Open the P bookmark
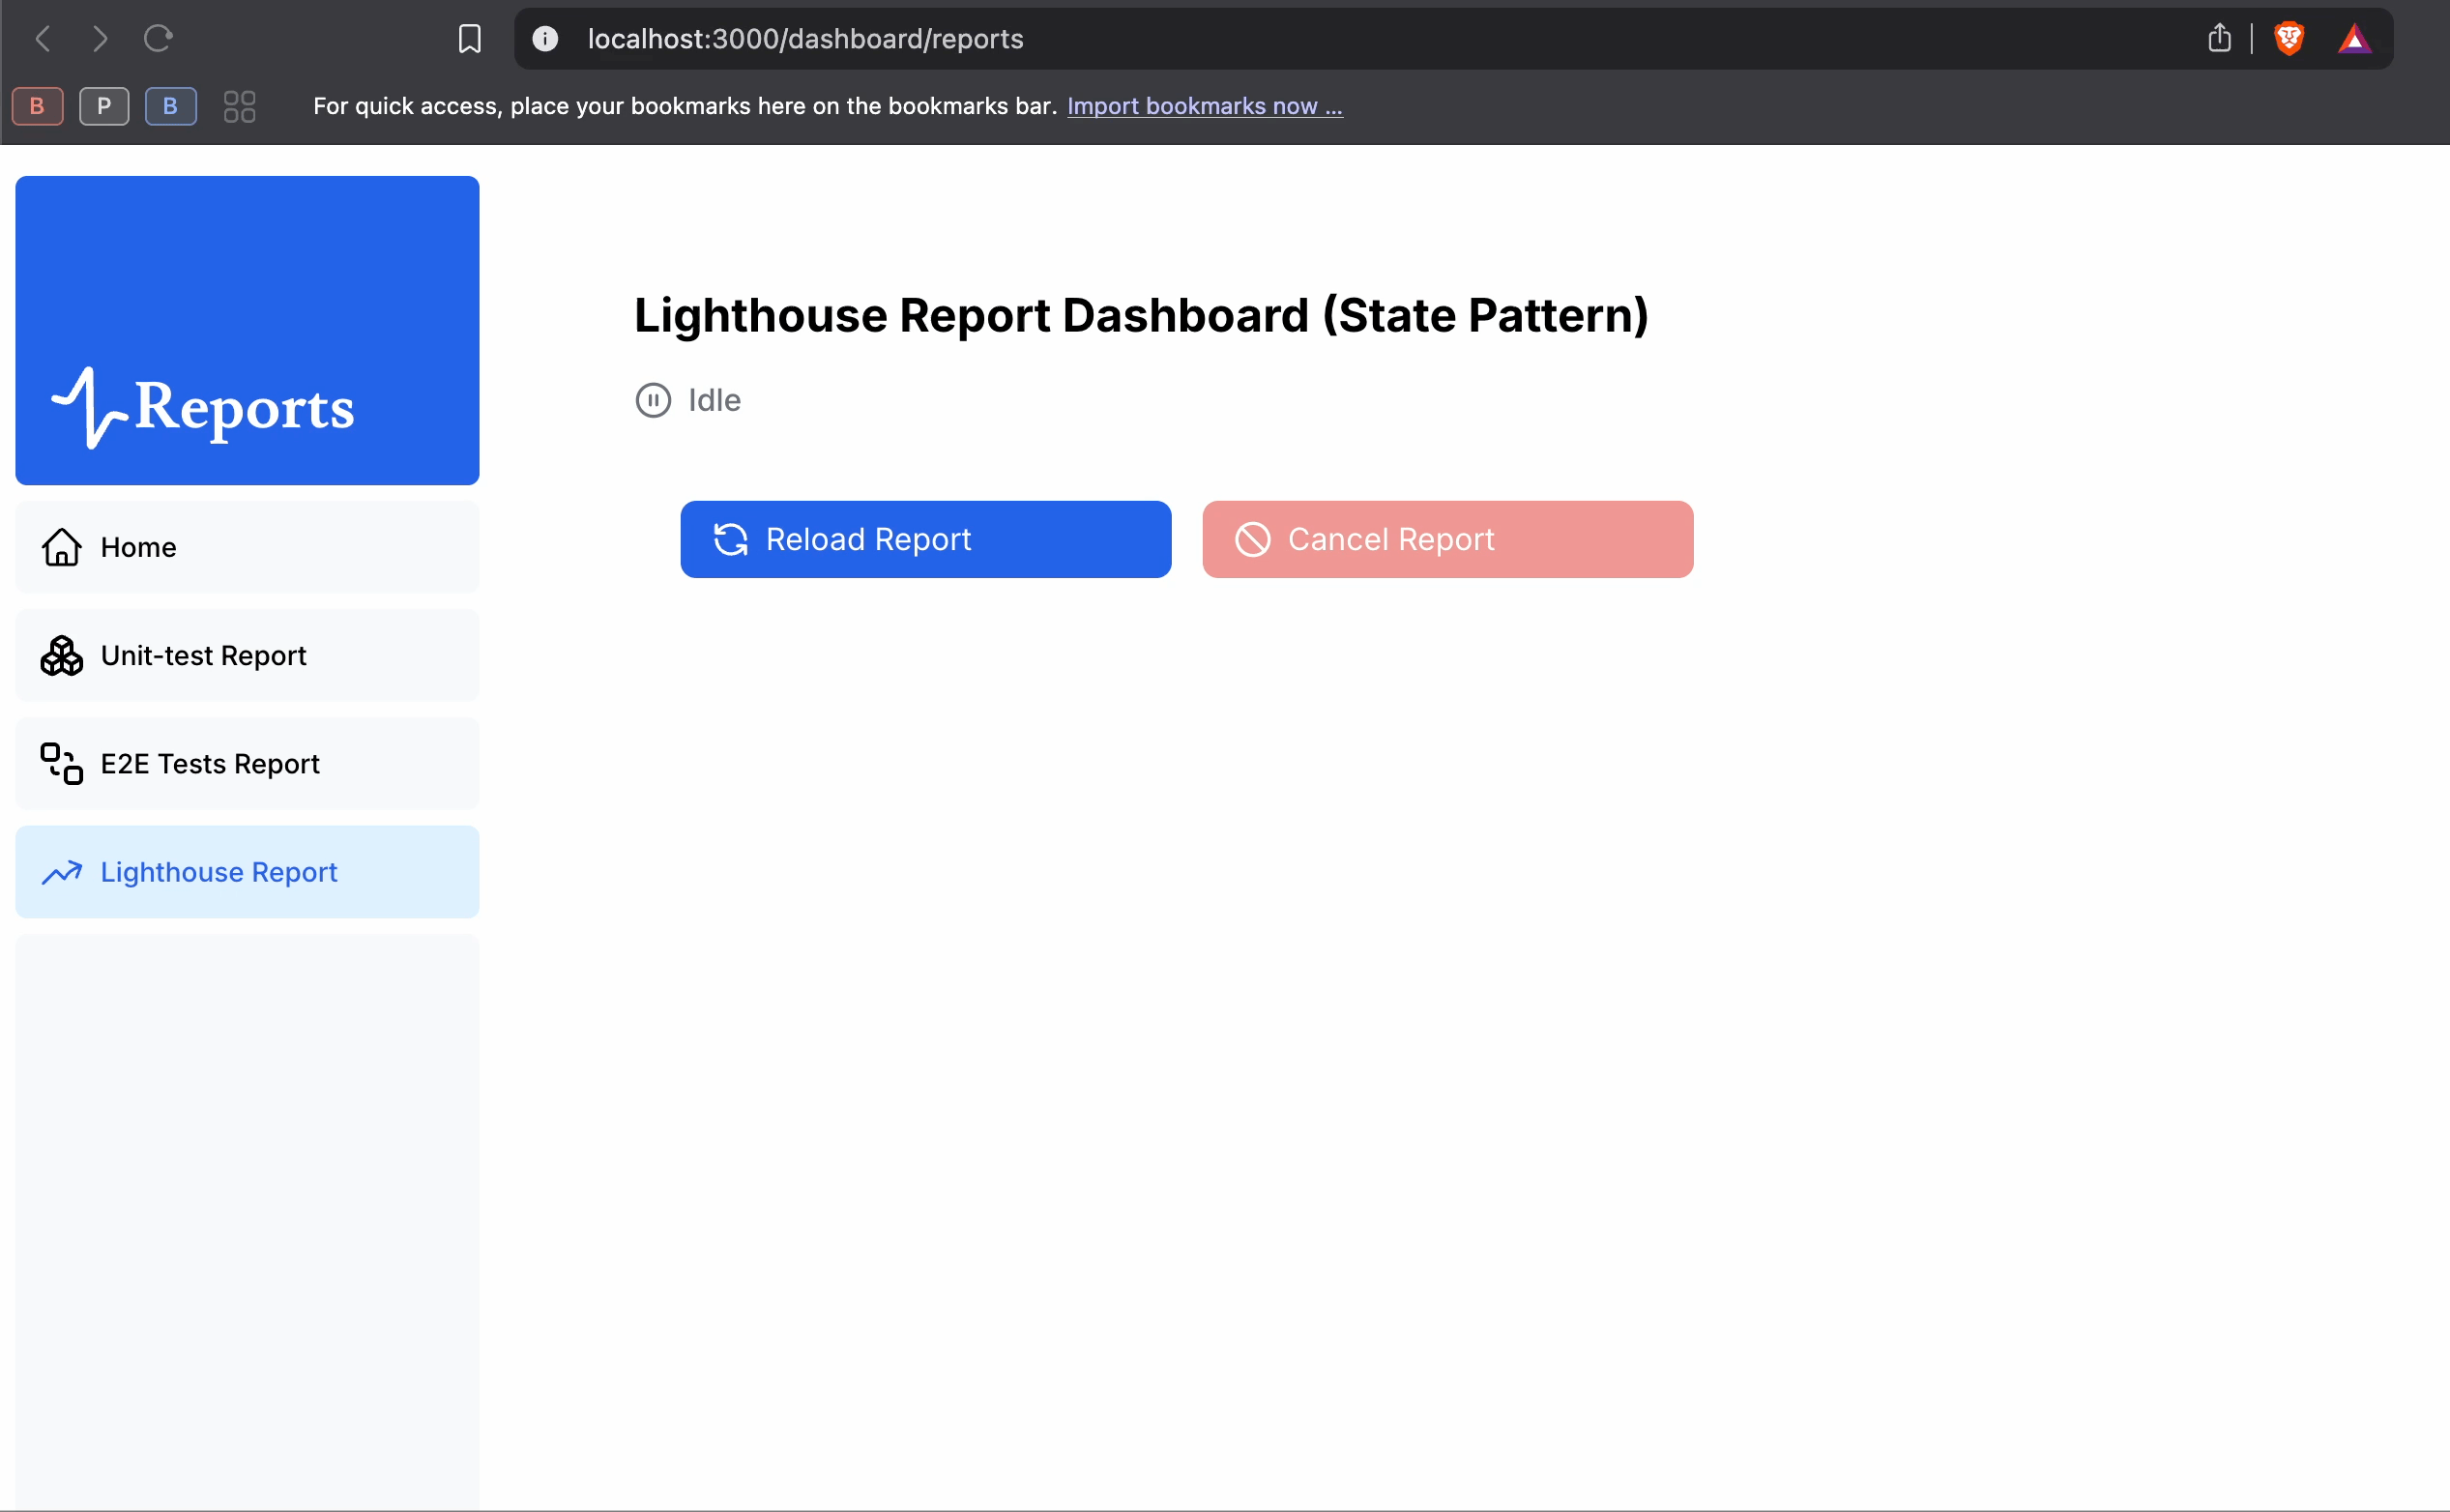The width and height of the screenshot is (2450, 1512). pos(104,106)
